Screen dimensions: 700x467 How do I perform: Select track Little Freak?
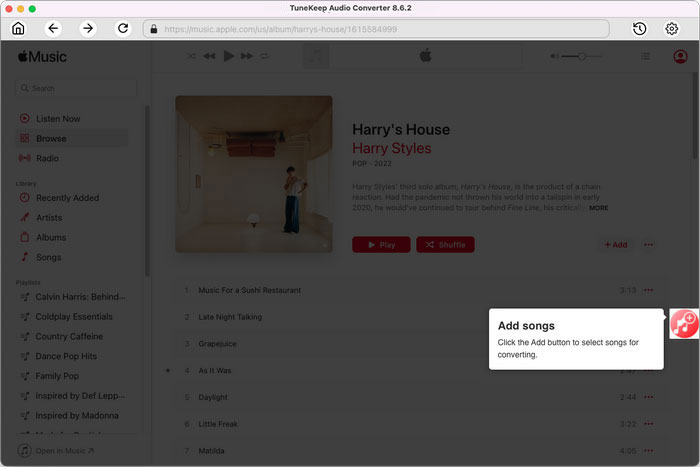[x=218, y=424]
